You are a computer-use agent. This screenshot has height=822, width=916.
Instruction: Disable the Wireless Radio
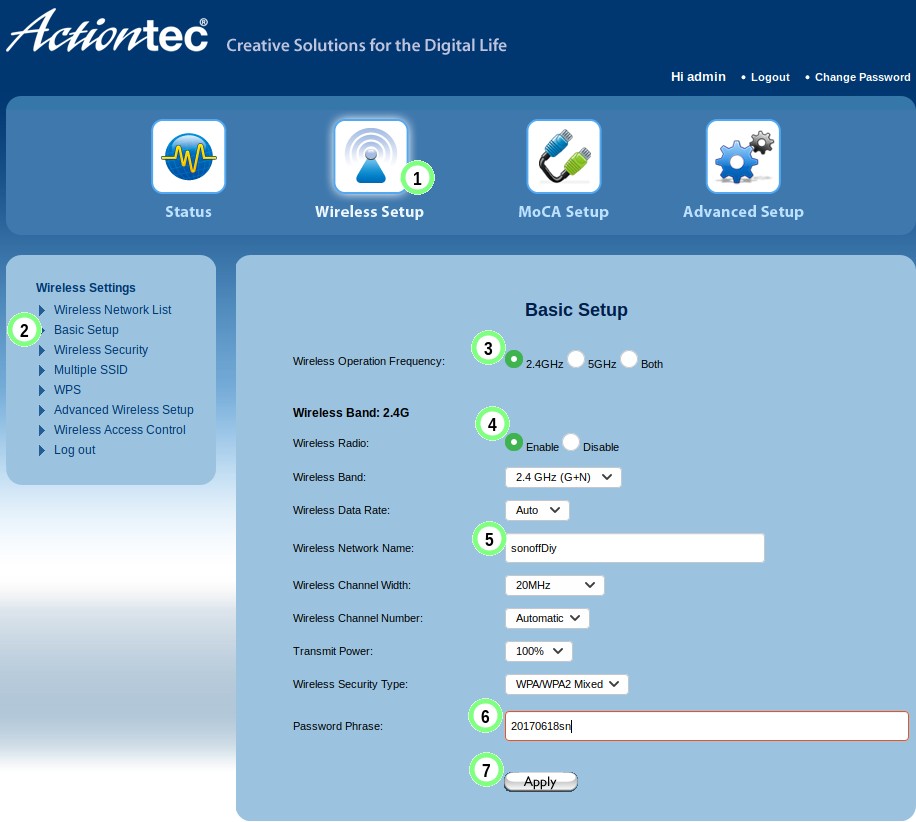point(571,442)
